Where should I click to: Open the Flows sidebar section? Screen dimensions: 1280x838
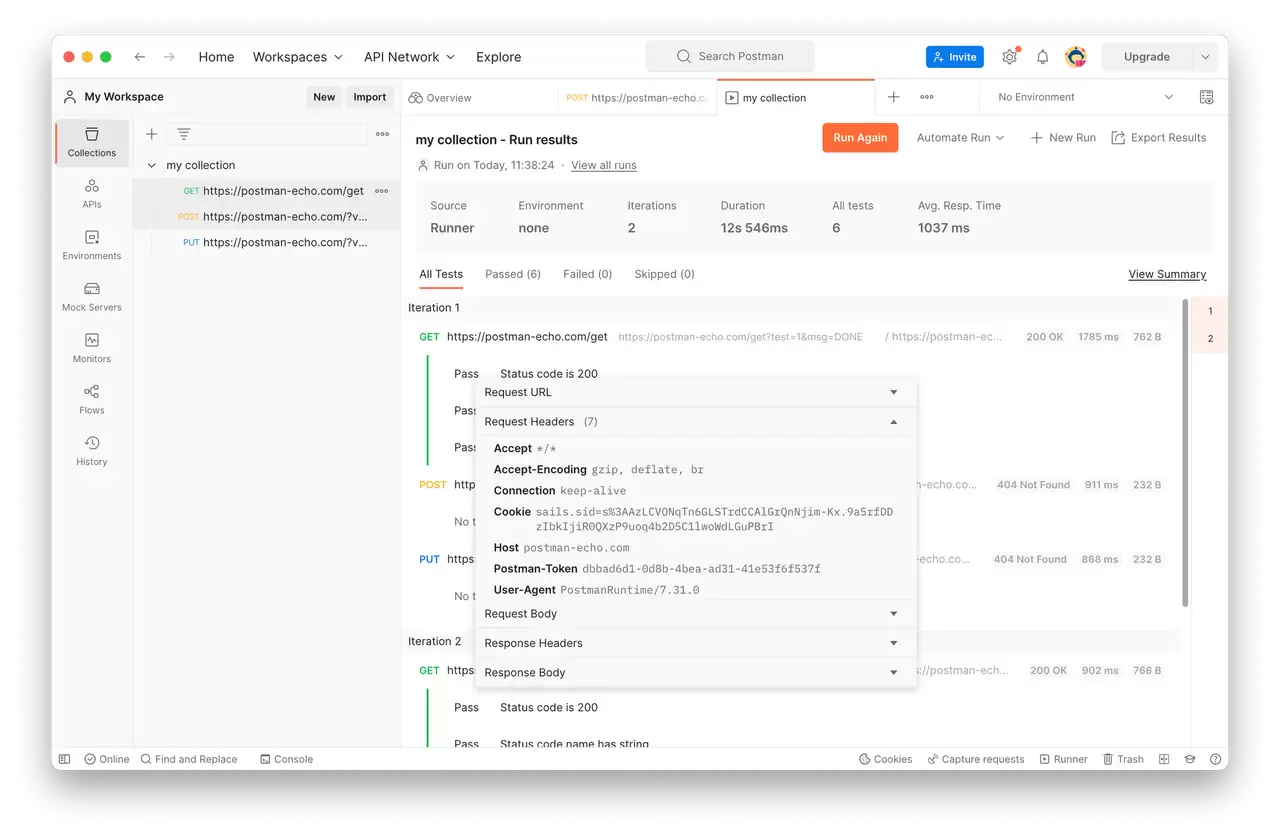92,400
